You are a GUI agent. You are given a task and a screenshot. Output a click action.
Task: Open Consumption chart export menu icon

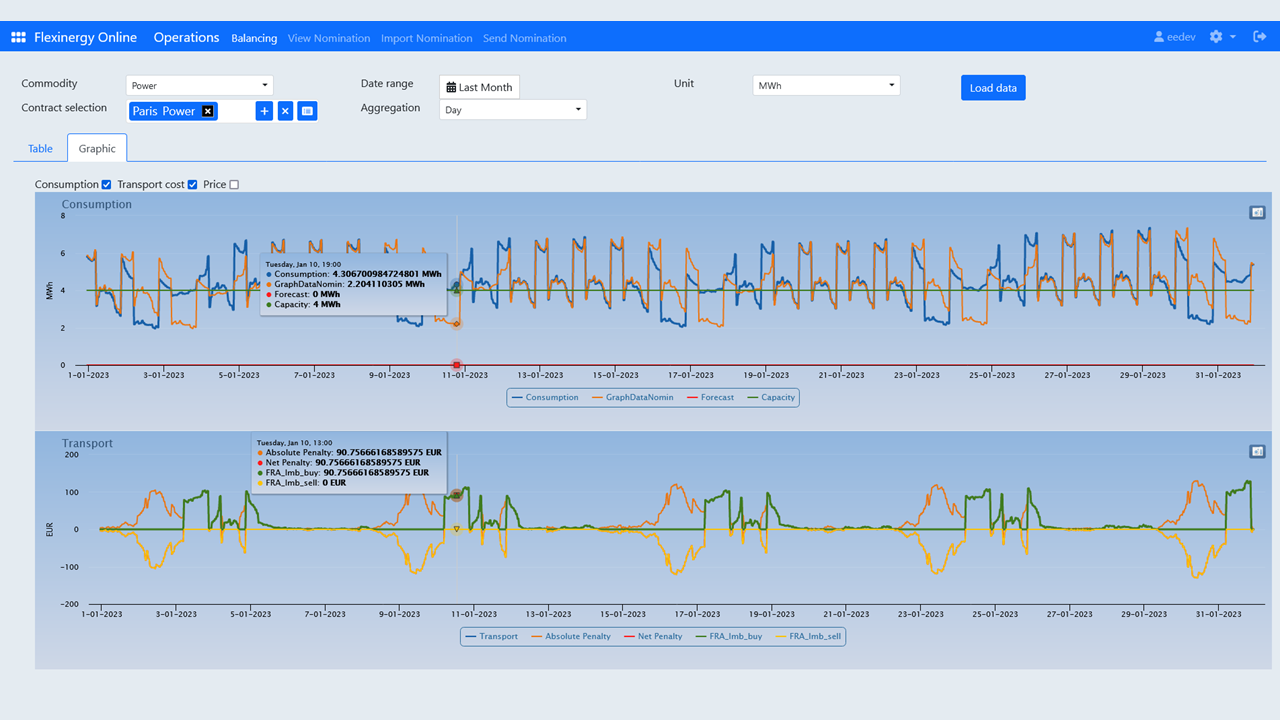point(1257,212)
